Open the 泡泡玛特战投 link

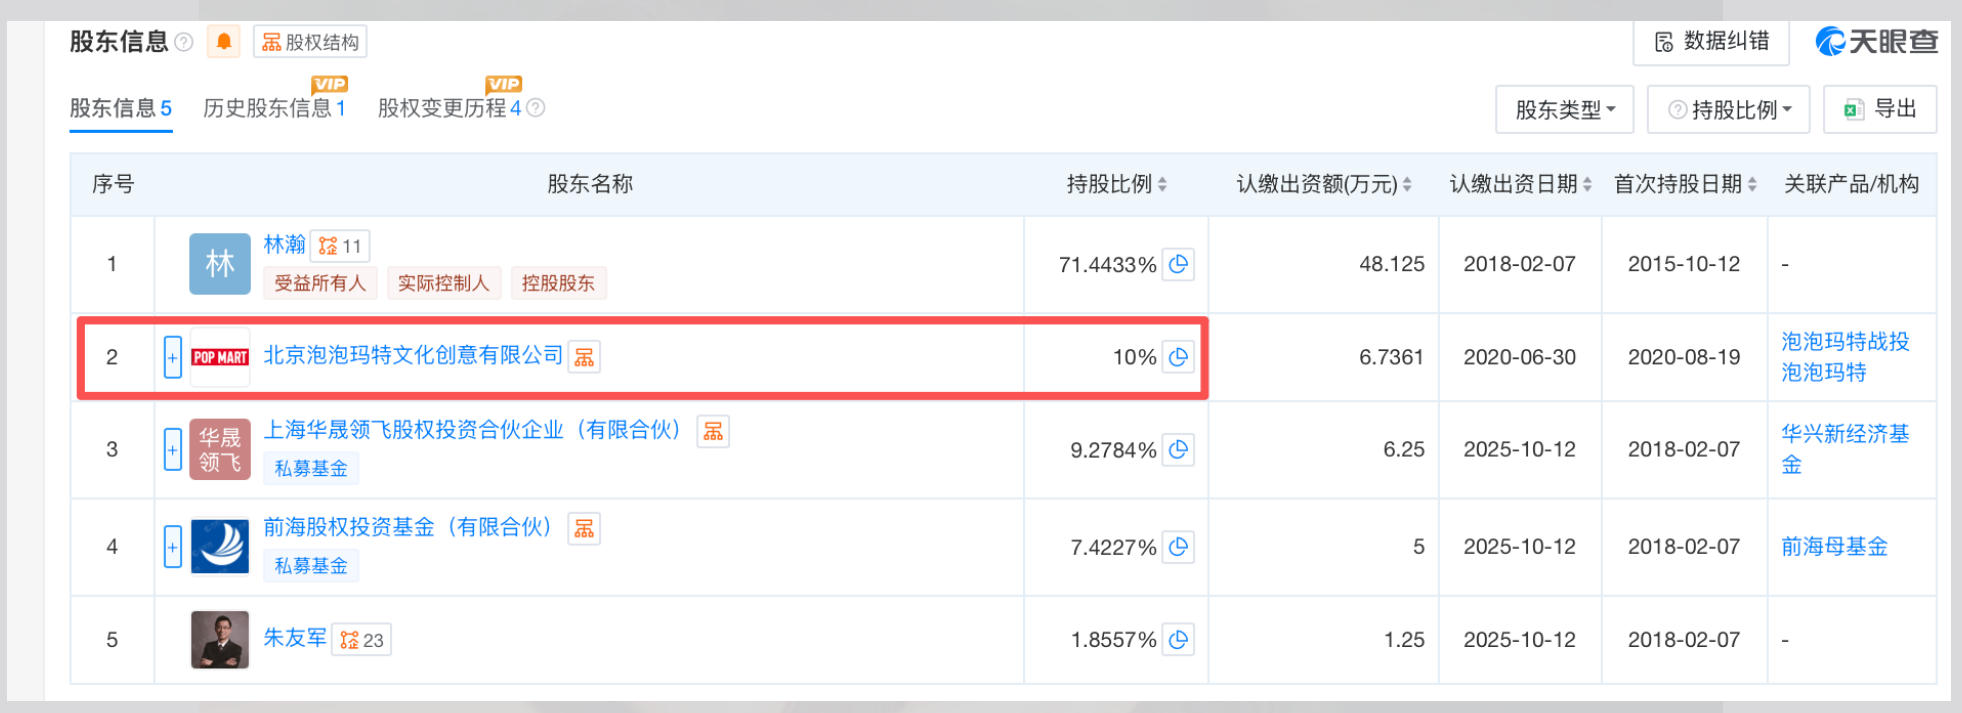point(1845,342)
